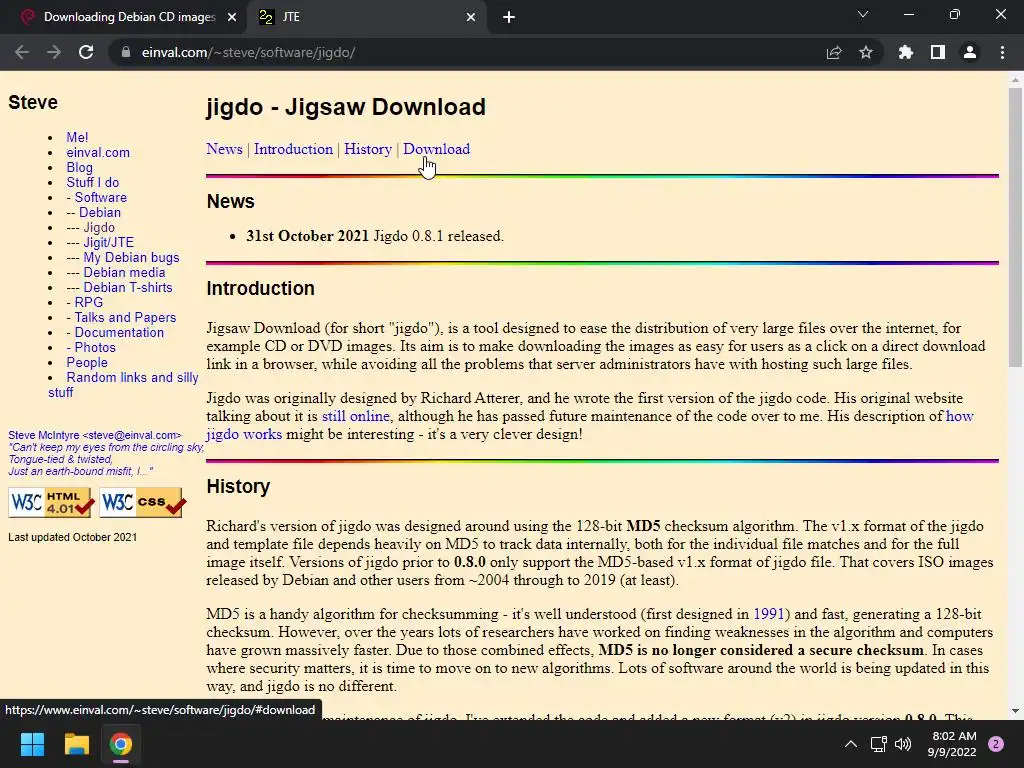This screenshot has height=768, width=1024.
Task: Expand the tab search chevron
Action: click(x=863, y=14)
